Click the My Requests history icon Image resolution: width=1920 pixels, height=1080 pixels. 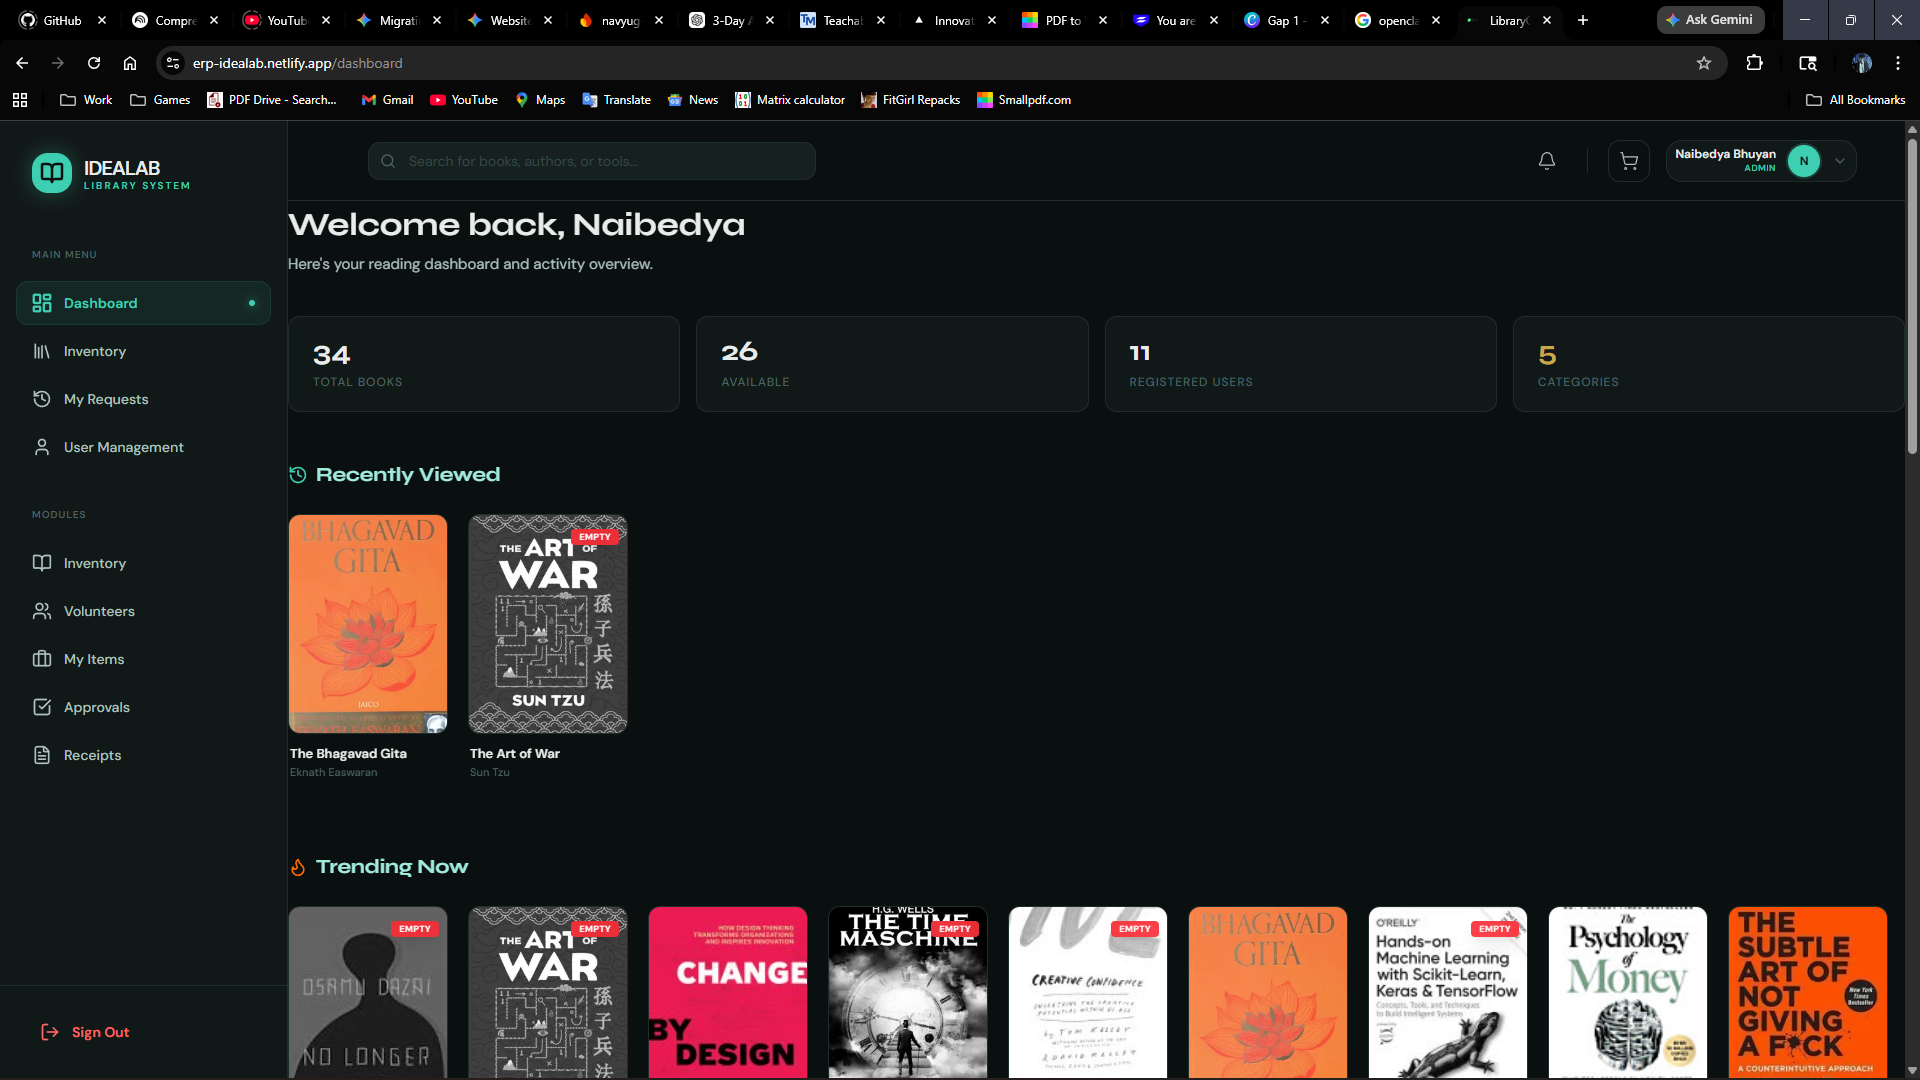[42, 399]
